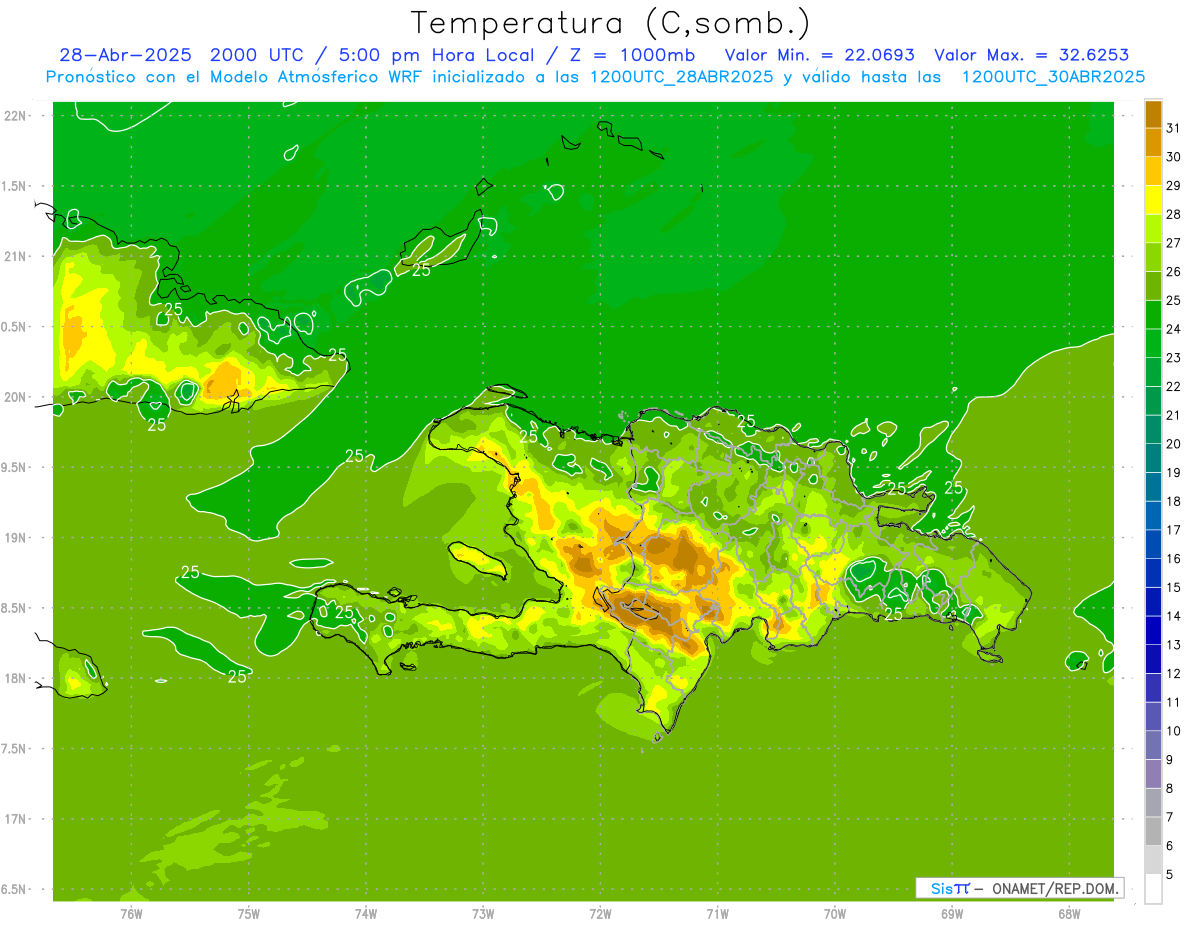
Task: Click the '22N' latitude axis label
Action: pos(16,116)
